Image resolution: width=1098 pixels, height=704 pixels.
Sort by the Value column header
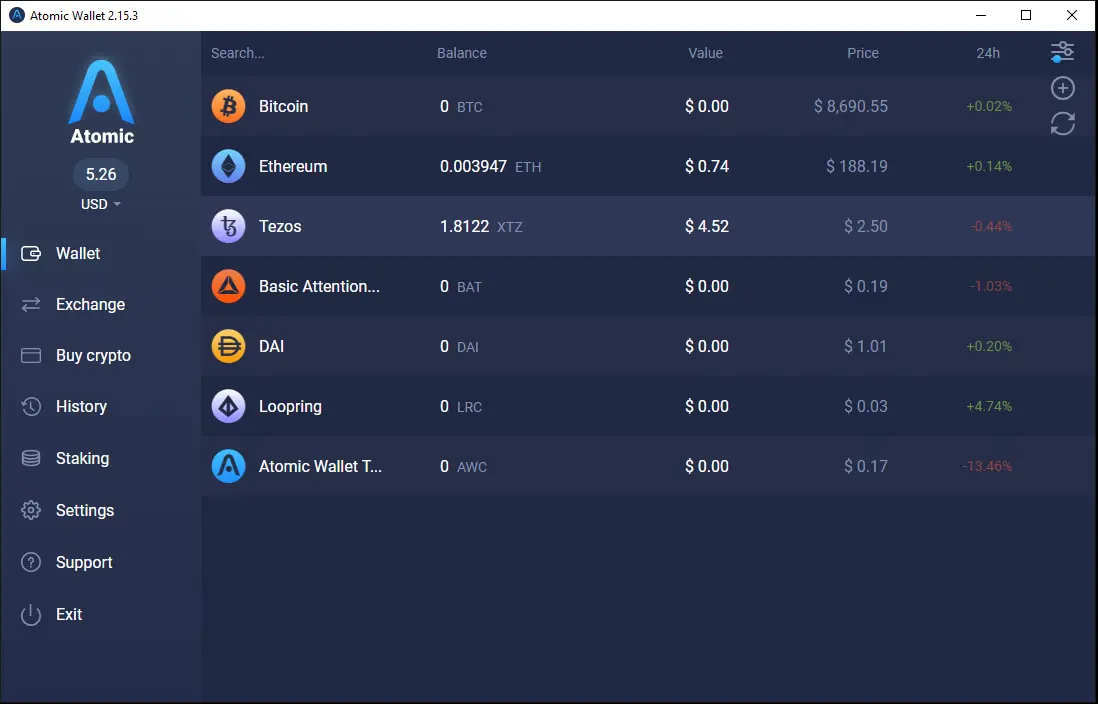point(705,53)
